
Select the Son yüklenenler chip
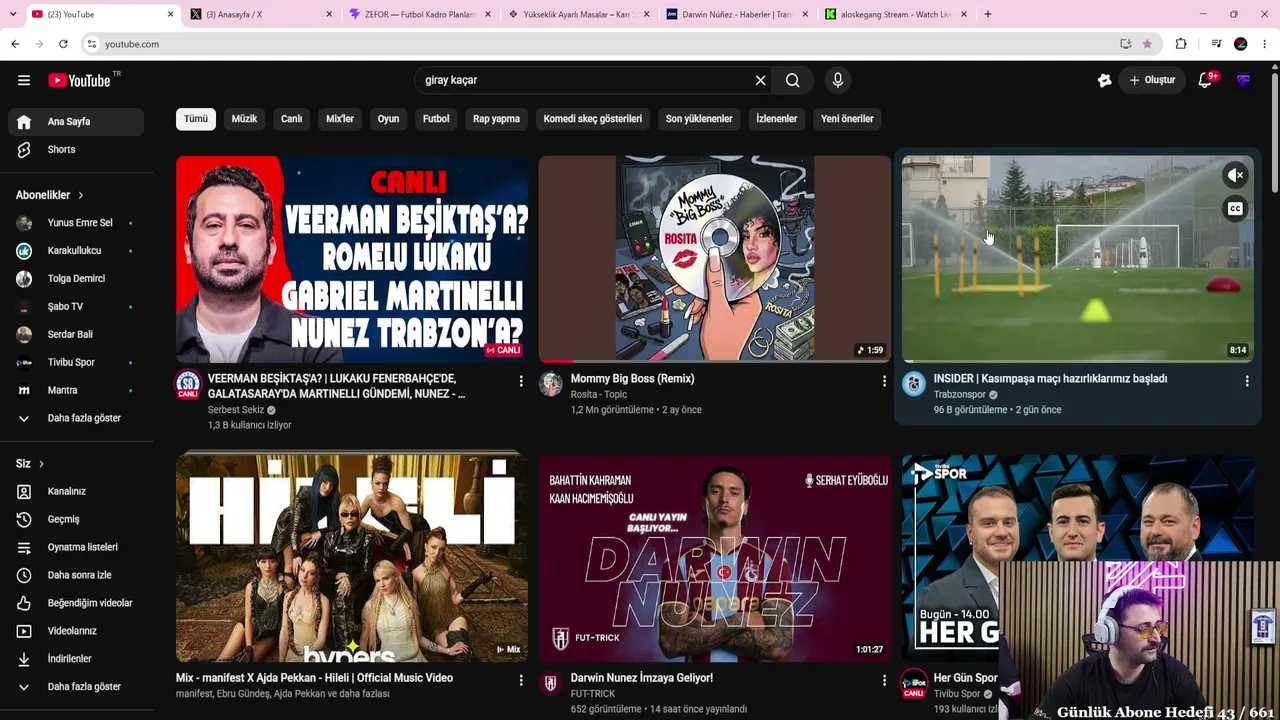699,119
